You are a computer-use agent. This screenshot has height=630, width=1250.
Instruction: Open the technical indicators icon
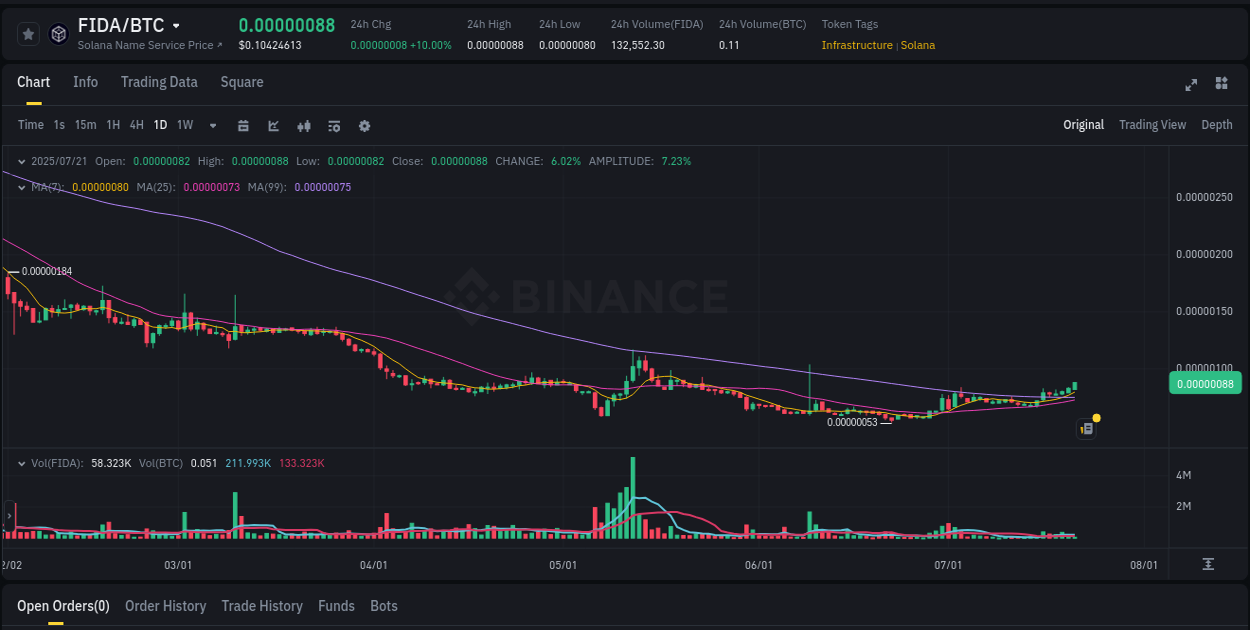(333, 125)
